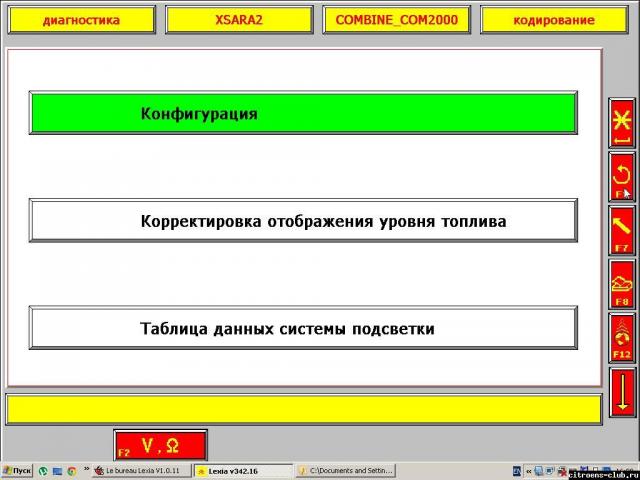Click the диагностика header button
Screen dimensions: 640x480
coord(82,20)
